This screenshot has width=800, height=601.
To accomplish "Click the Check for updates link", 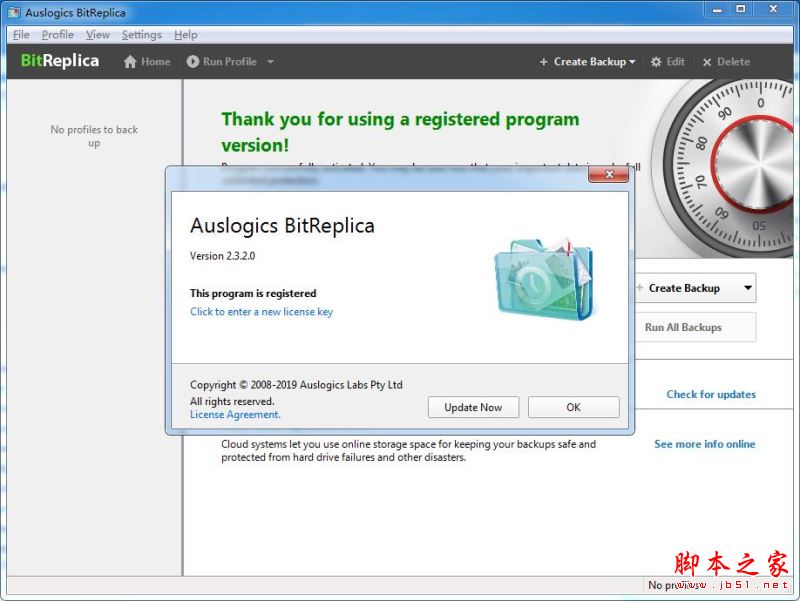I will click(x=711, y=394).
